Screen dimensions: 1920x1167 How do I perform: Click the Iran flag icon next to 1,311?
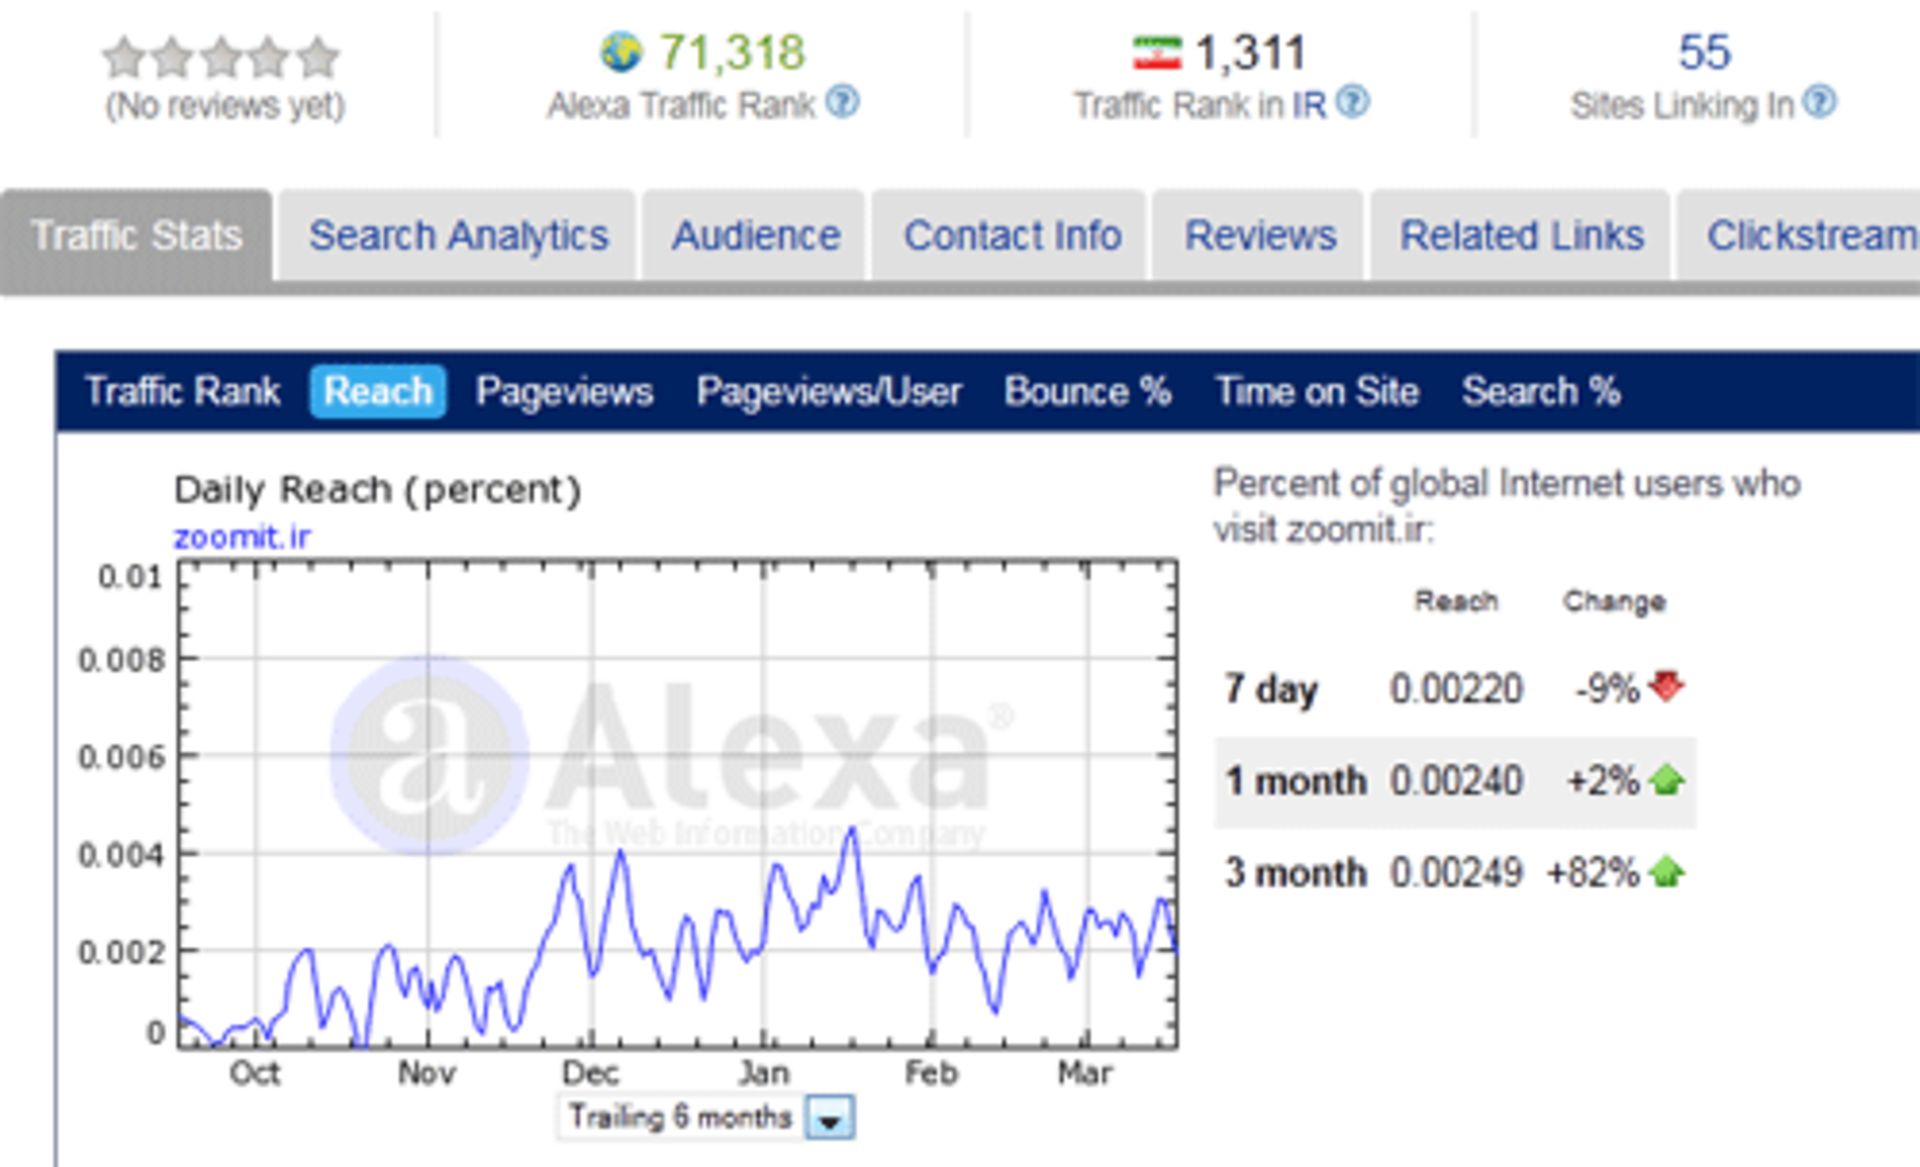point(1157,53)
